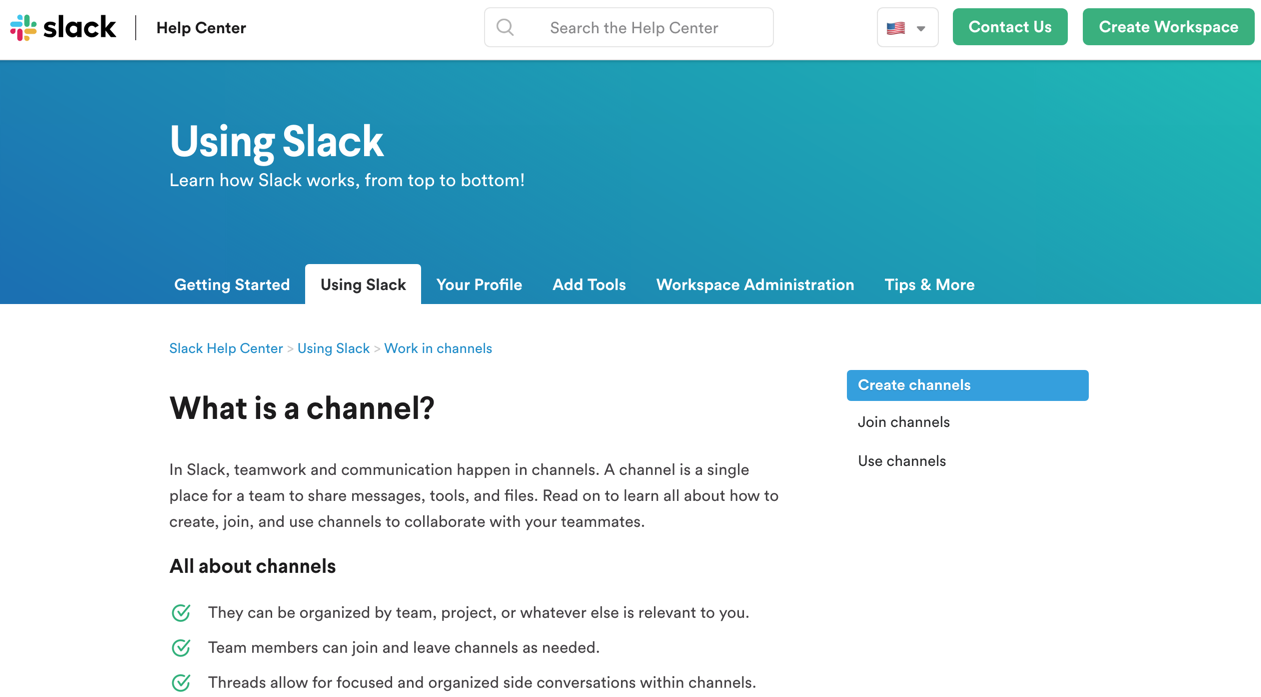Click the checkmark icon beside 'Threads allow'

pos(181,683)
